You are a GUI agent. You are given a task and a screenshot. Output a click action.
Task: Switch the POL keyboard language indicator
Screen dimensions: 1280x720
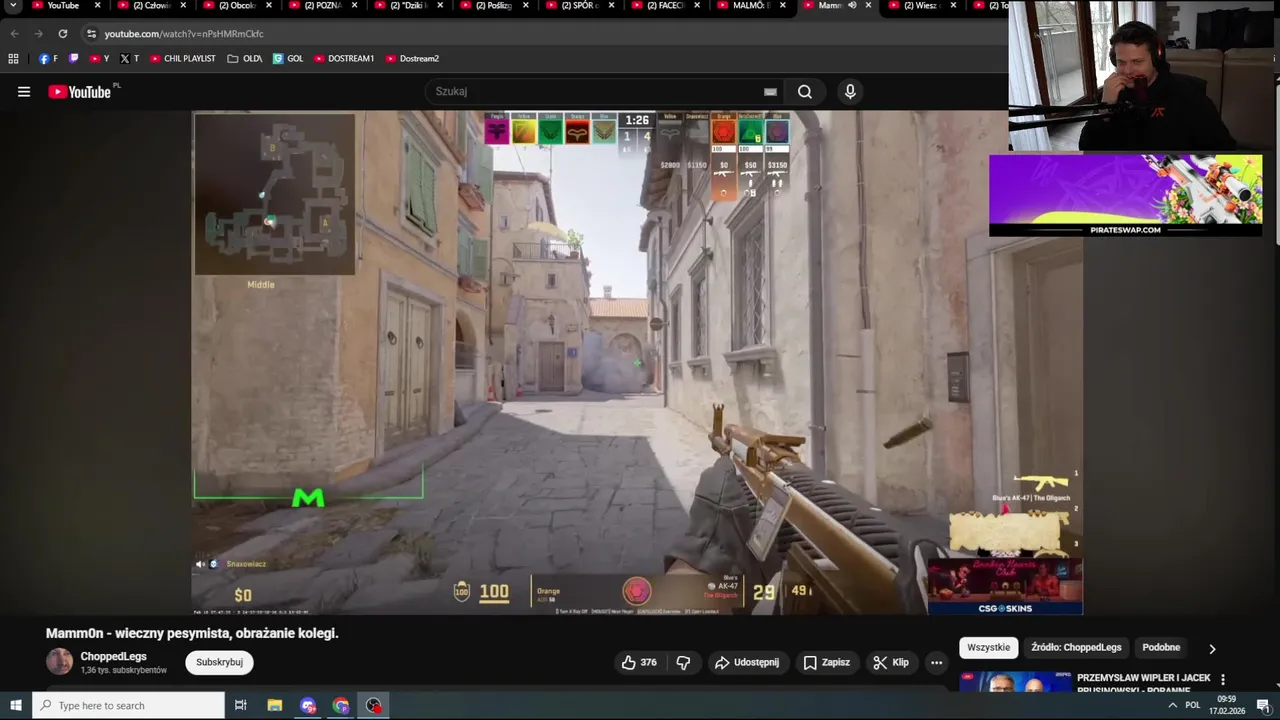pyautogui.click(x=1192, y=705)
